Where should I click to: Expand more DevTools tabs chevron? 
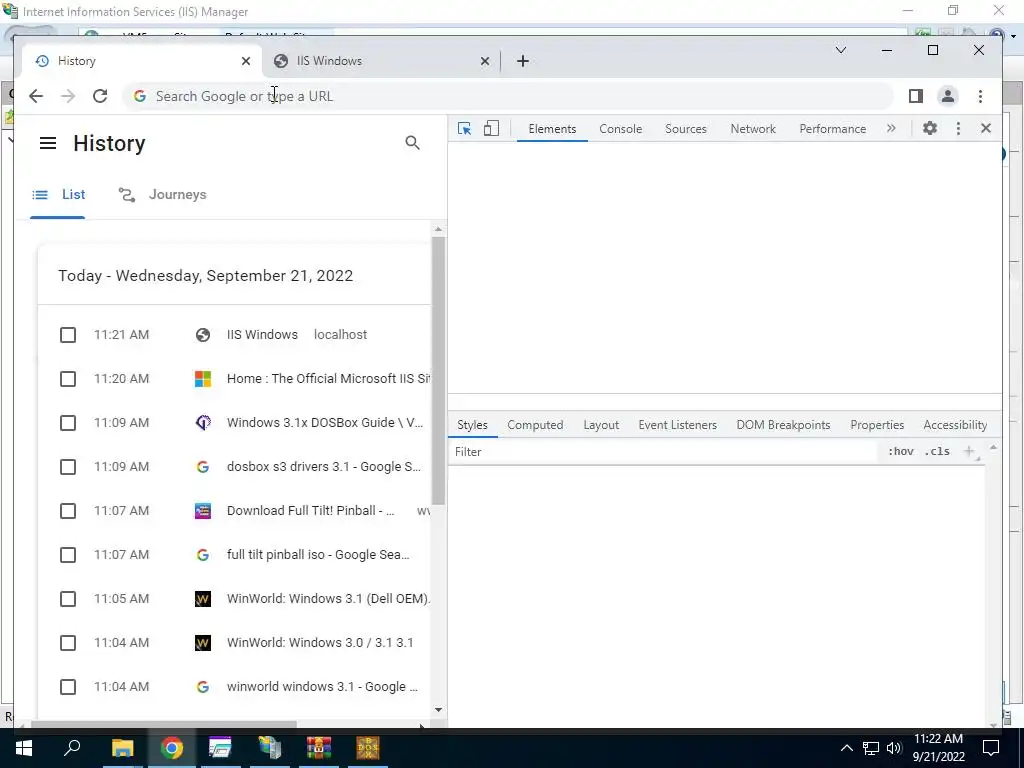pos(891,129)
